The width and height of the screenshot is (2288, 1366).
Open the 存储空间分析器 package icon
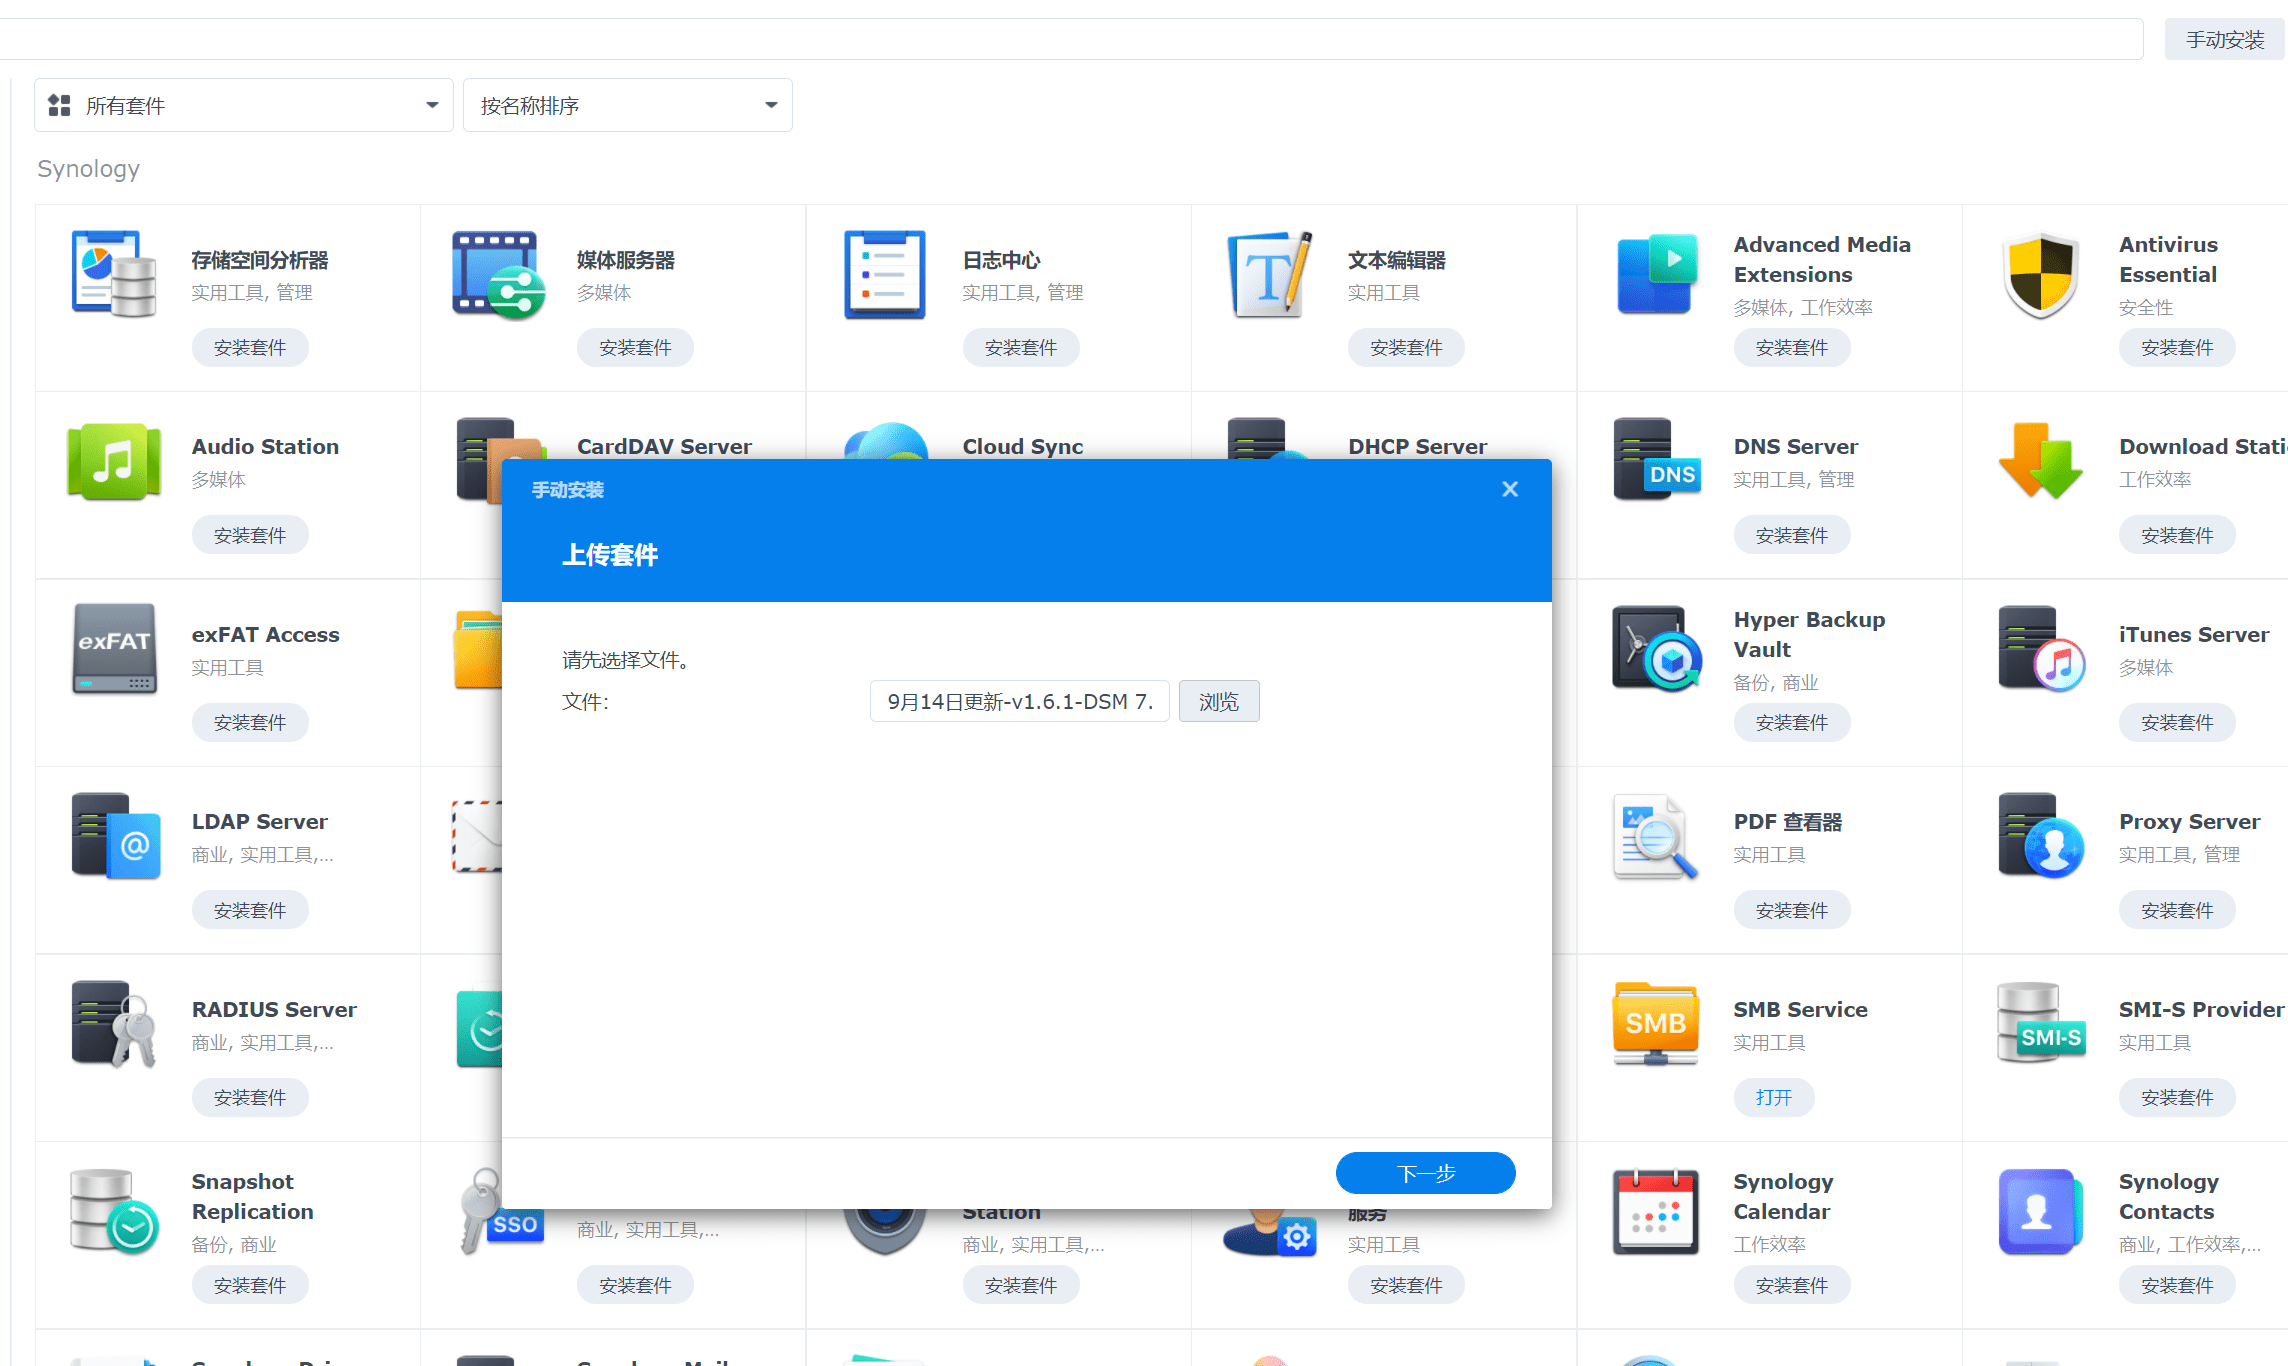click(114, 274)
